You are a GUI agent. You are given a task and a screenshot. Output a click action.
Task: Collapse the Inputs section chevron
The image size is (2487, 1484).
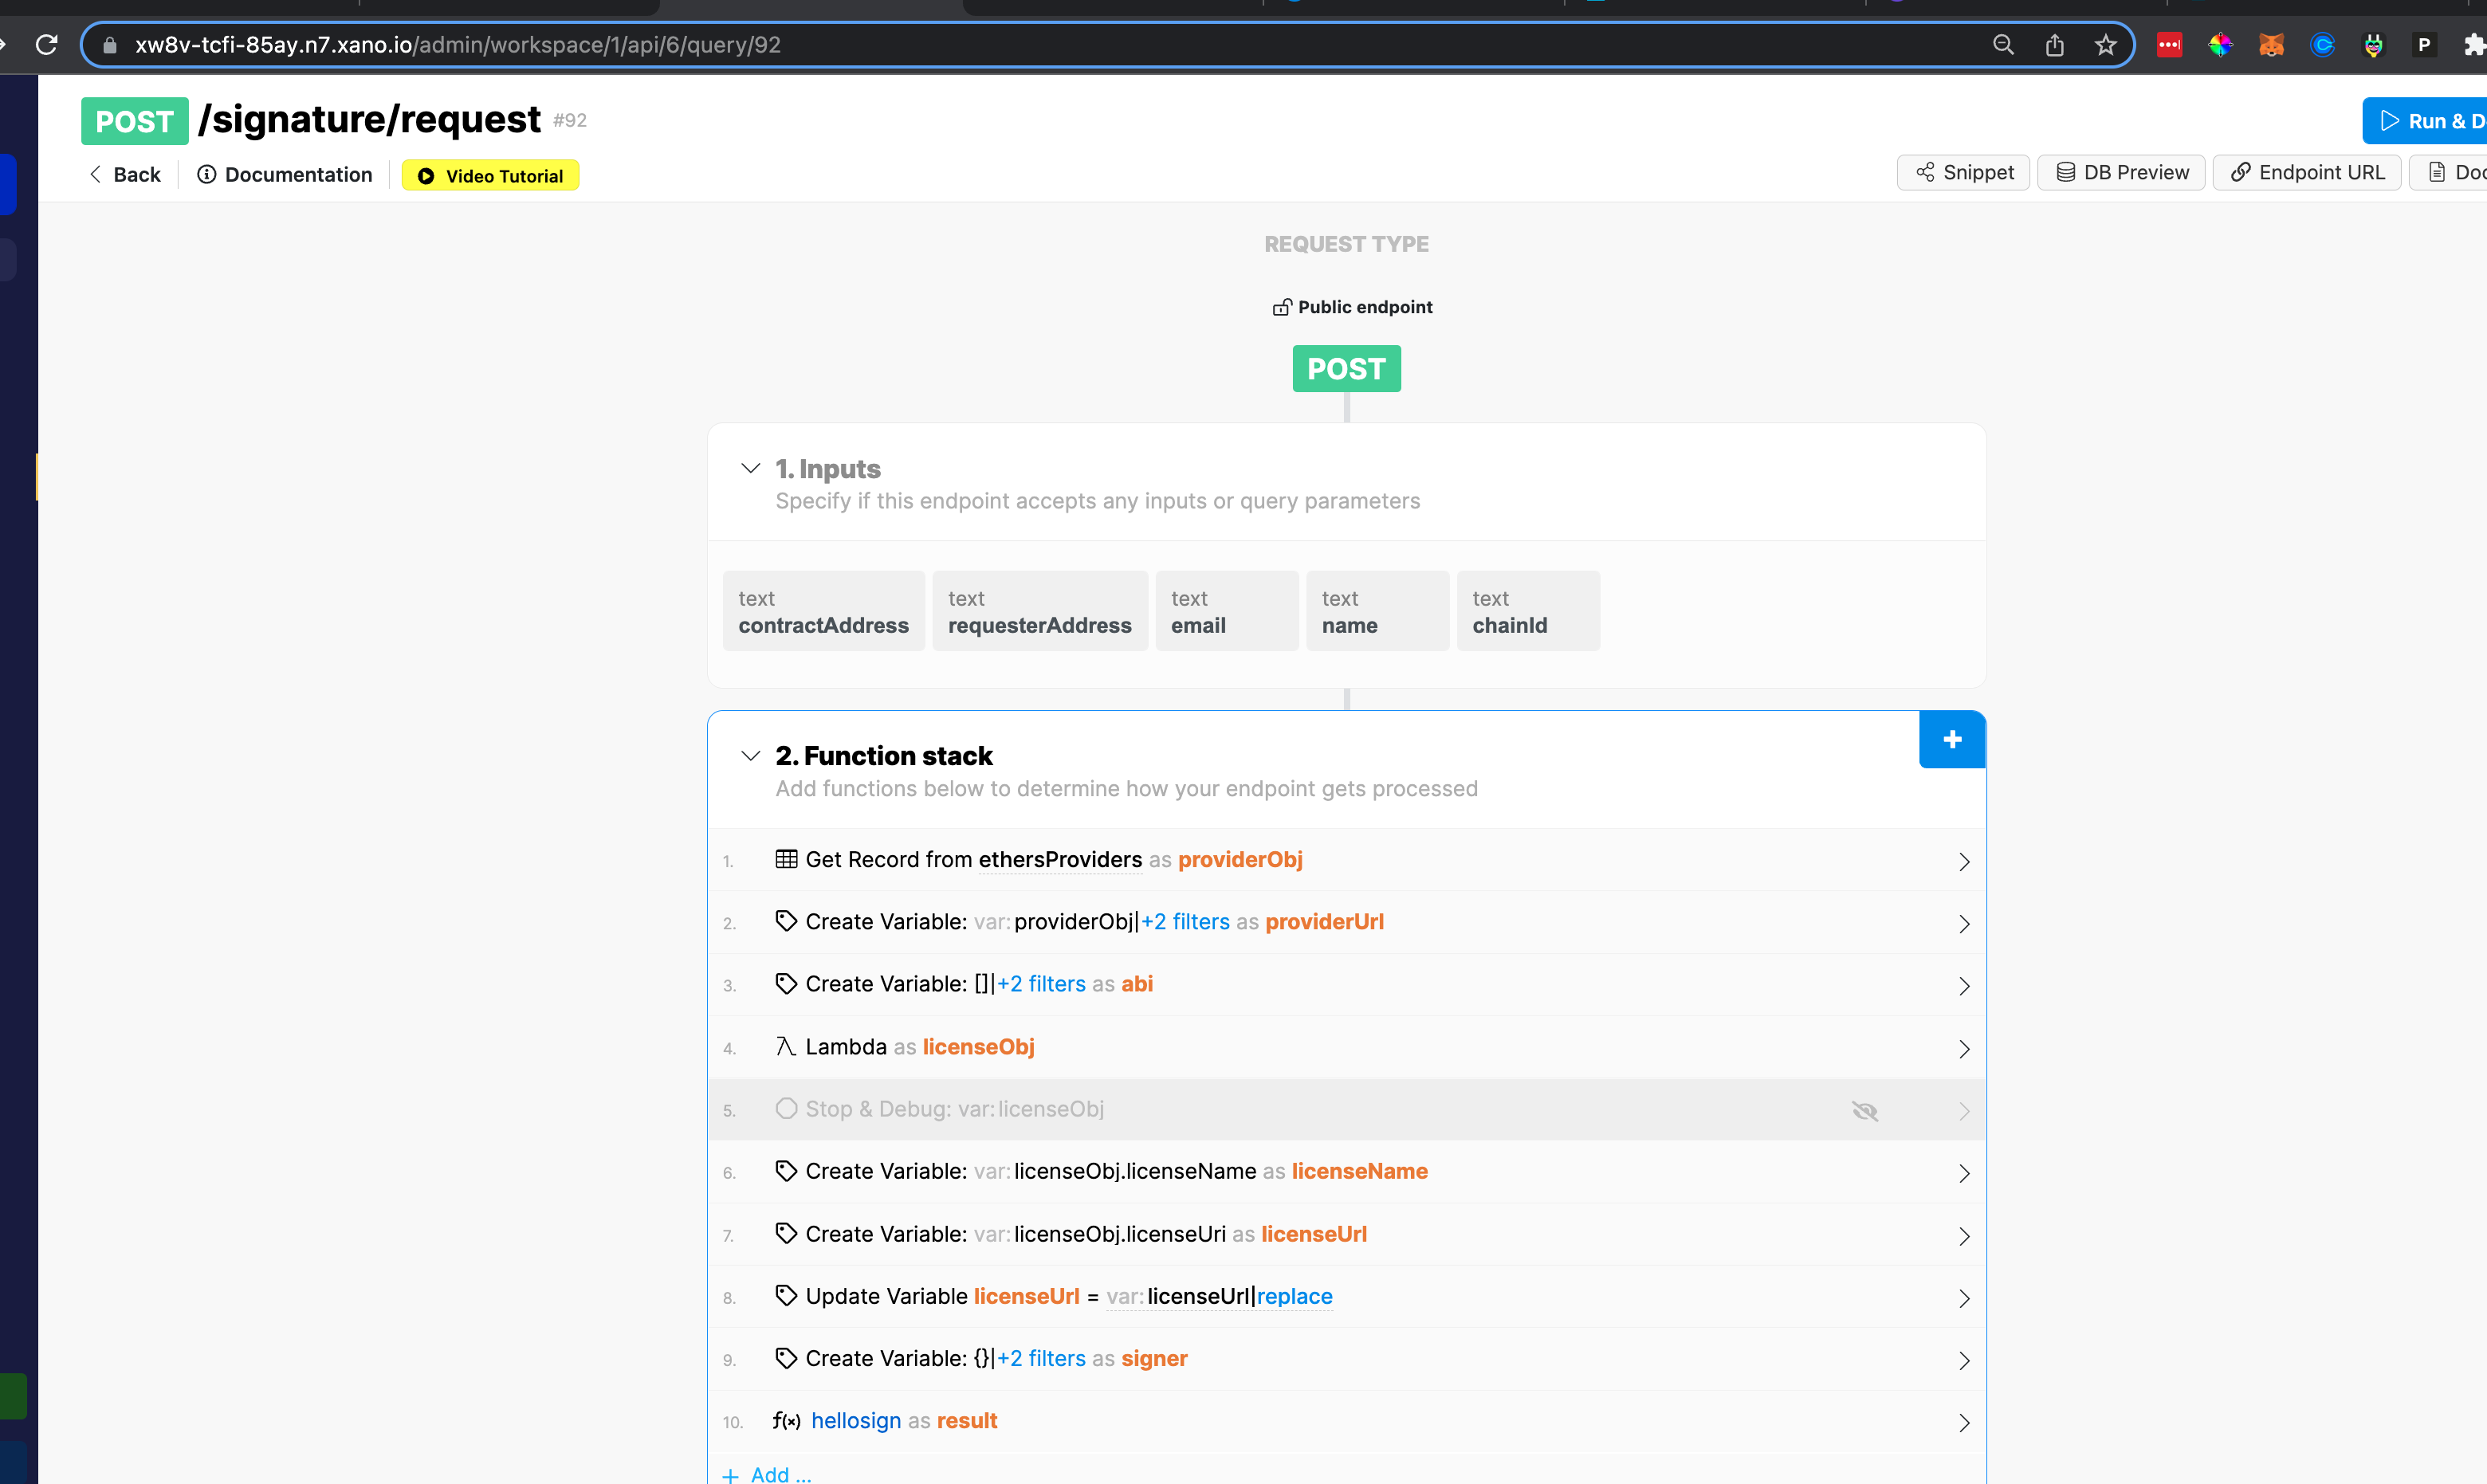(750, 468)
